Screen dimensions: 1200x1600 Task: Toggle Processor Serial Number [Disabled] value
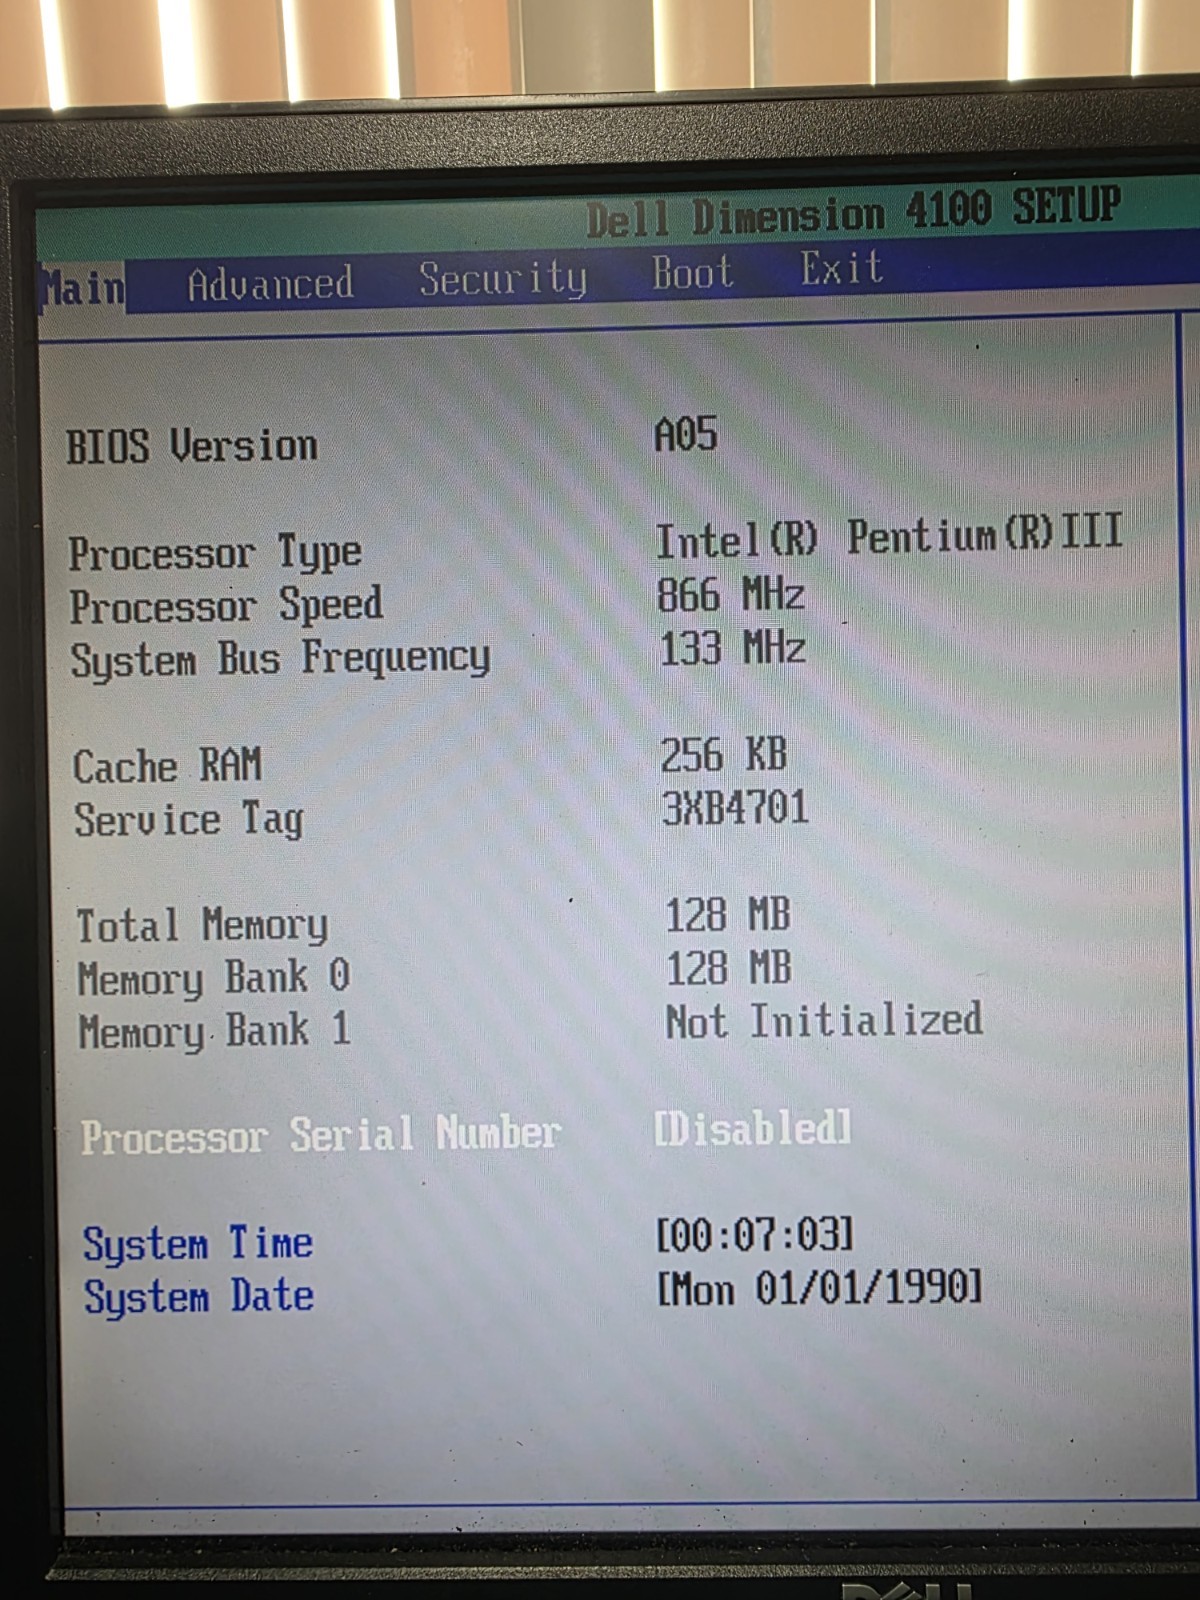tap(752, 1128)
